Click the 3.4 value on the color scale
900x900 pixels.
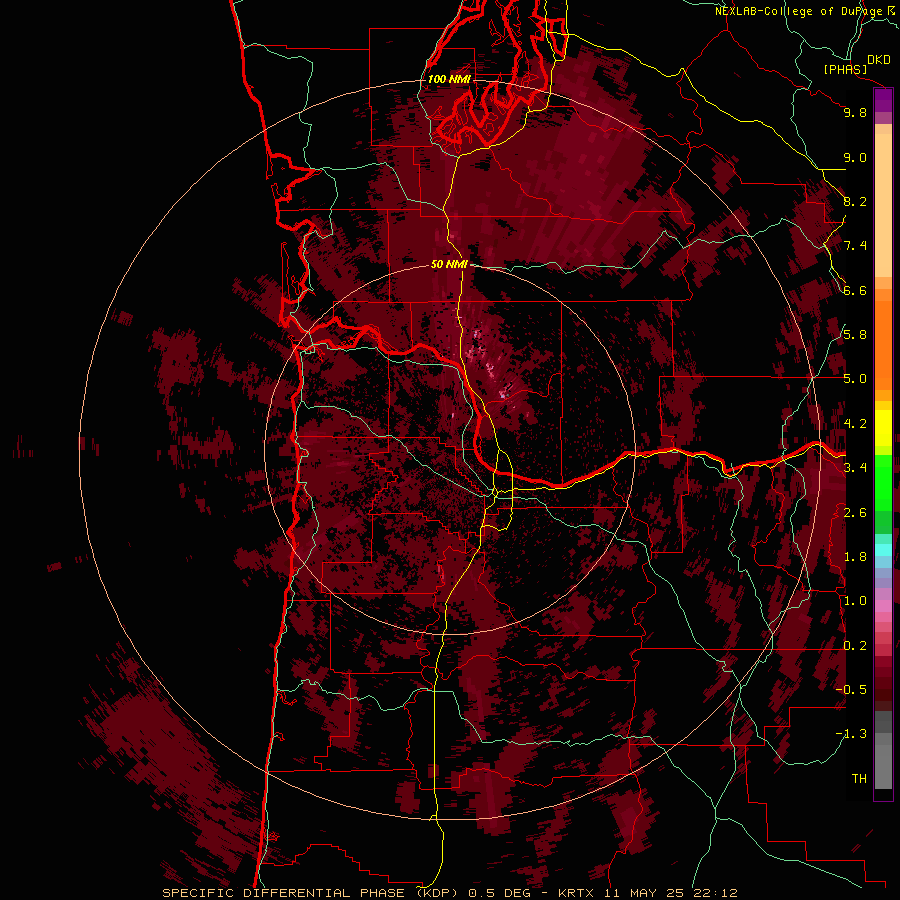(855, 468)
